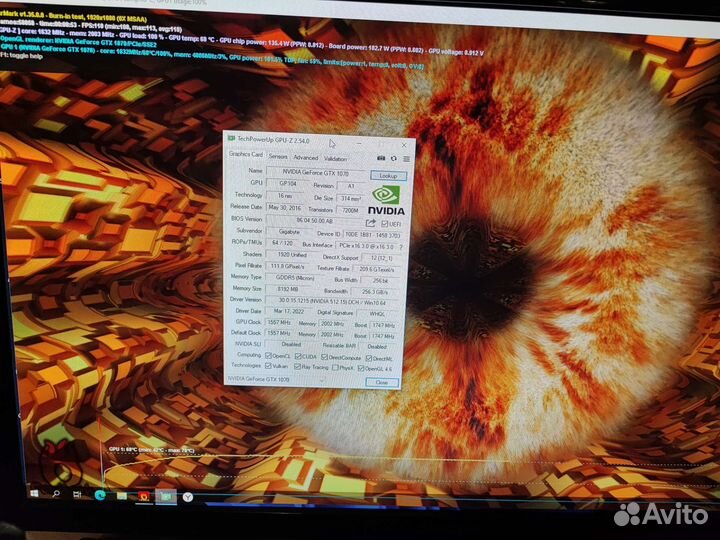
Task: Click GPU-Z screenshot camera icon
Action: pos(381,158)
